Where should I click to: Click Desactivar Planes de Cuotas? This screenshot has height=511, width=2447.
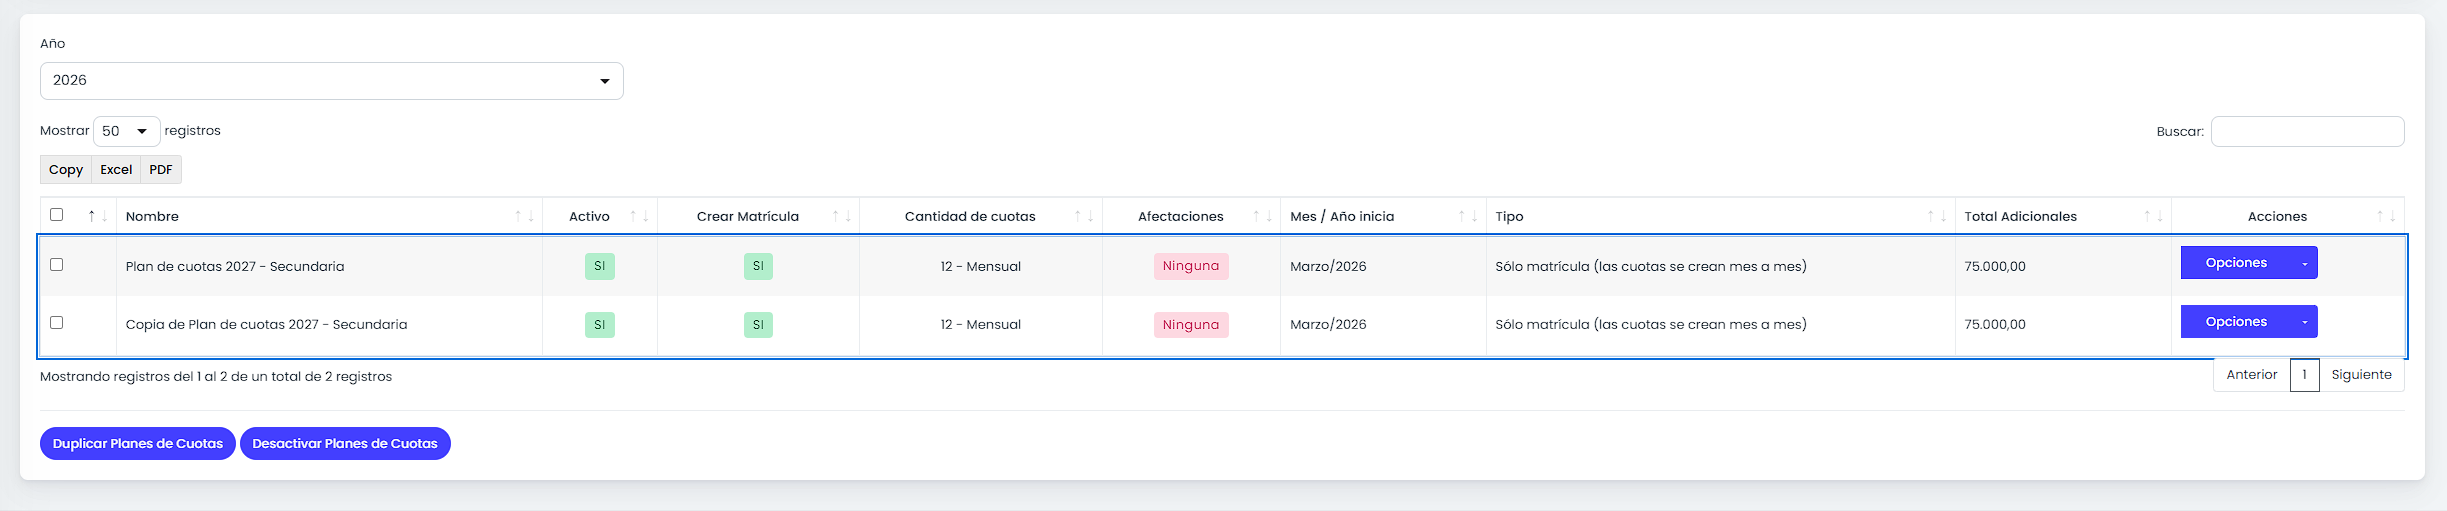click(x=345, y=444)
